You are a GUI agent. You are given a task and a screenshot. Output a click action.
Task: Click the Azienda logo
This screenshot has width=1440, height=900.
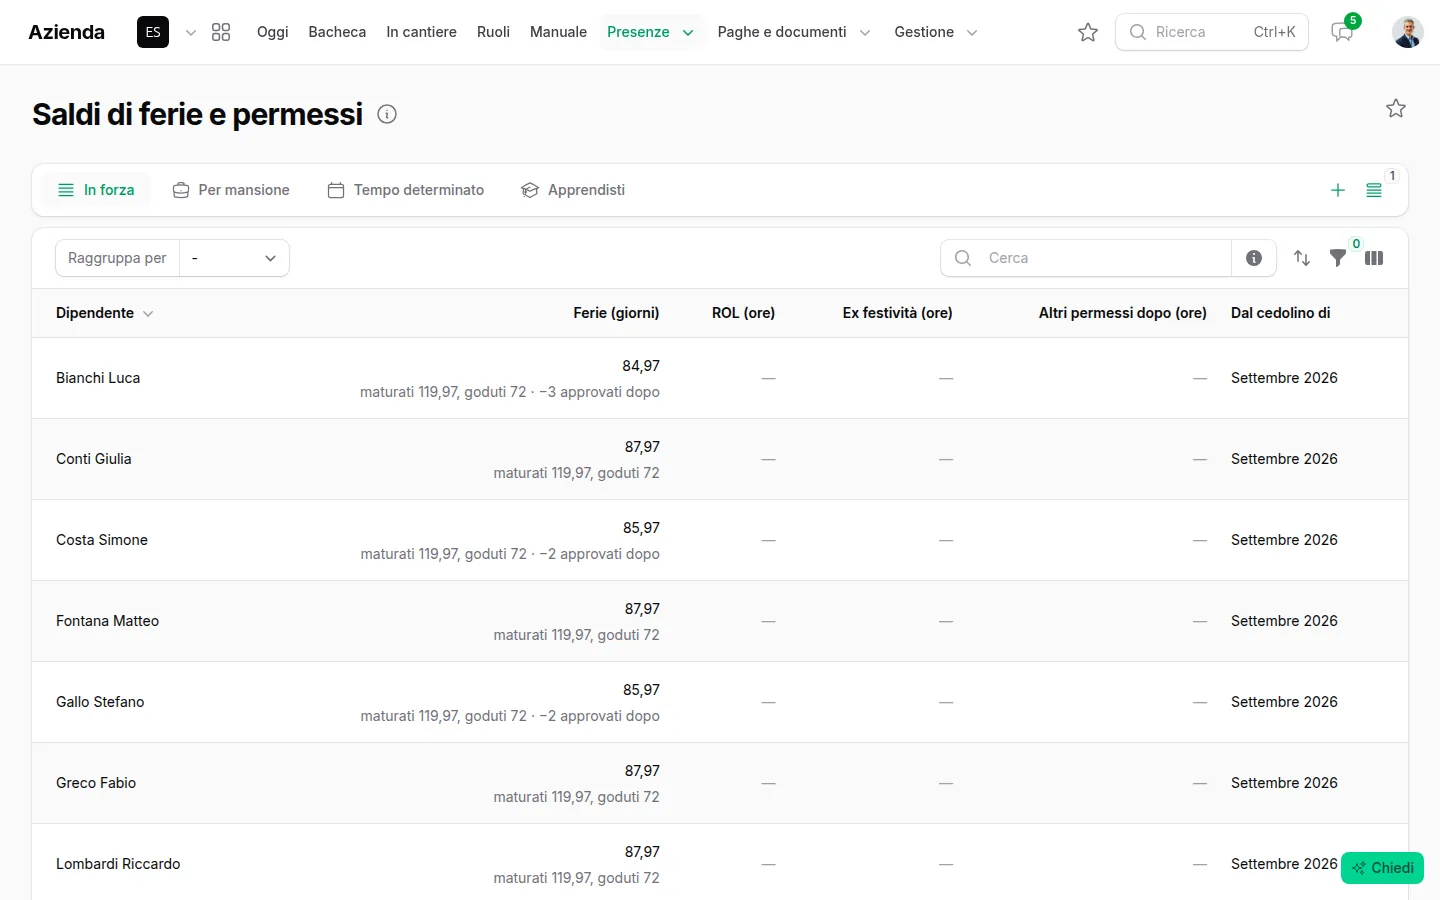coord(67,32)
